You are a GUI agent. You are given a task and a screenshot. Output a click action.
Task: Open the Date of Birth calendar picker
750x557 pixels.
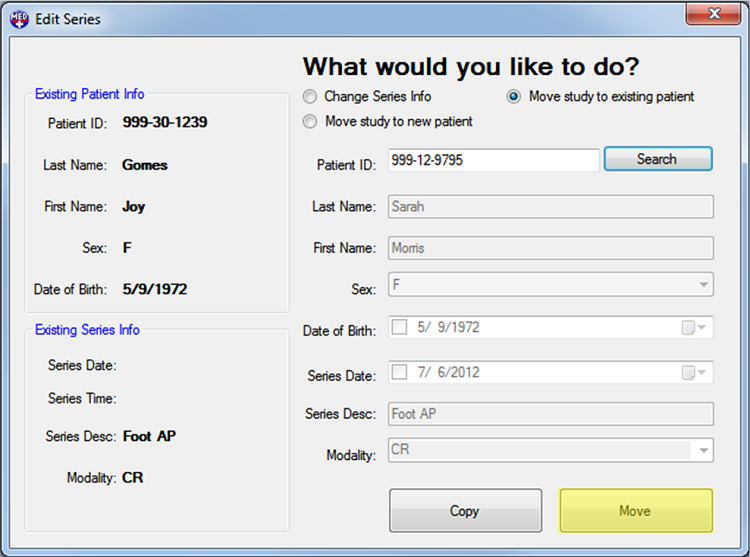pos(693,328)
